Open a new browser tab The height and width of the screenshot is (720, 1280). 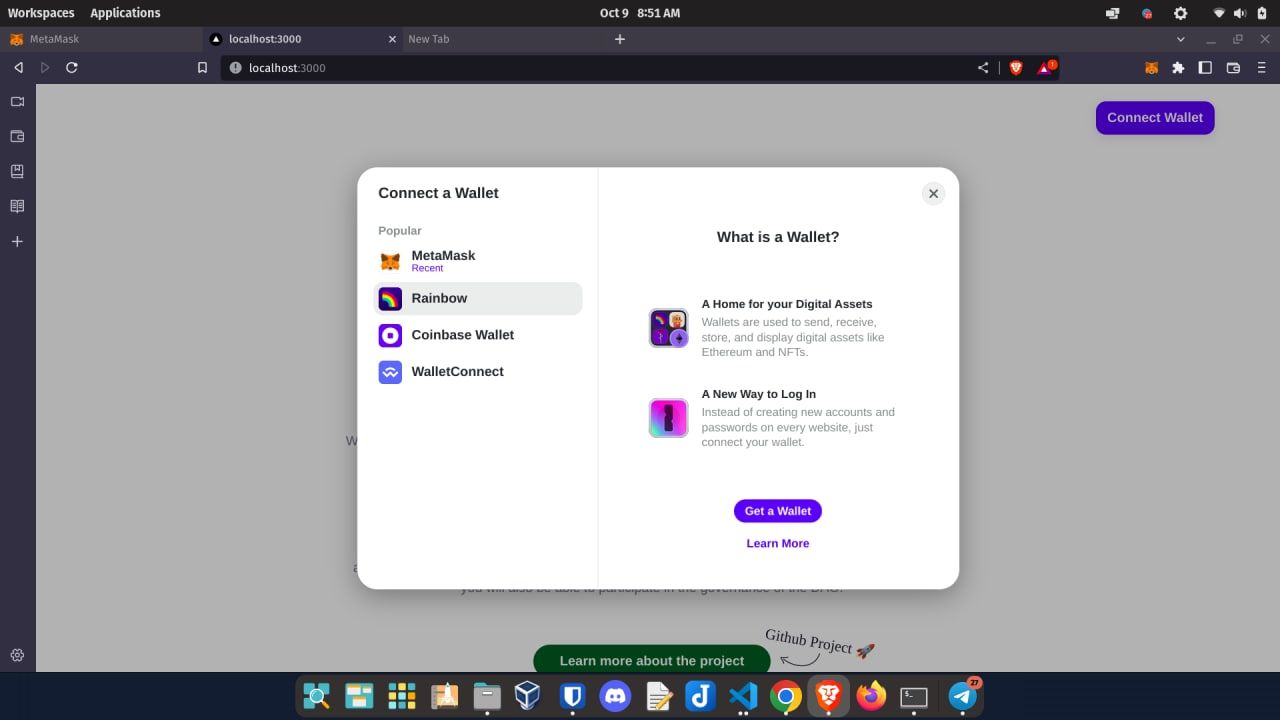tap(620, 39)
